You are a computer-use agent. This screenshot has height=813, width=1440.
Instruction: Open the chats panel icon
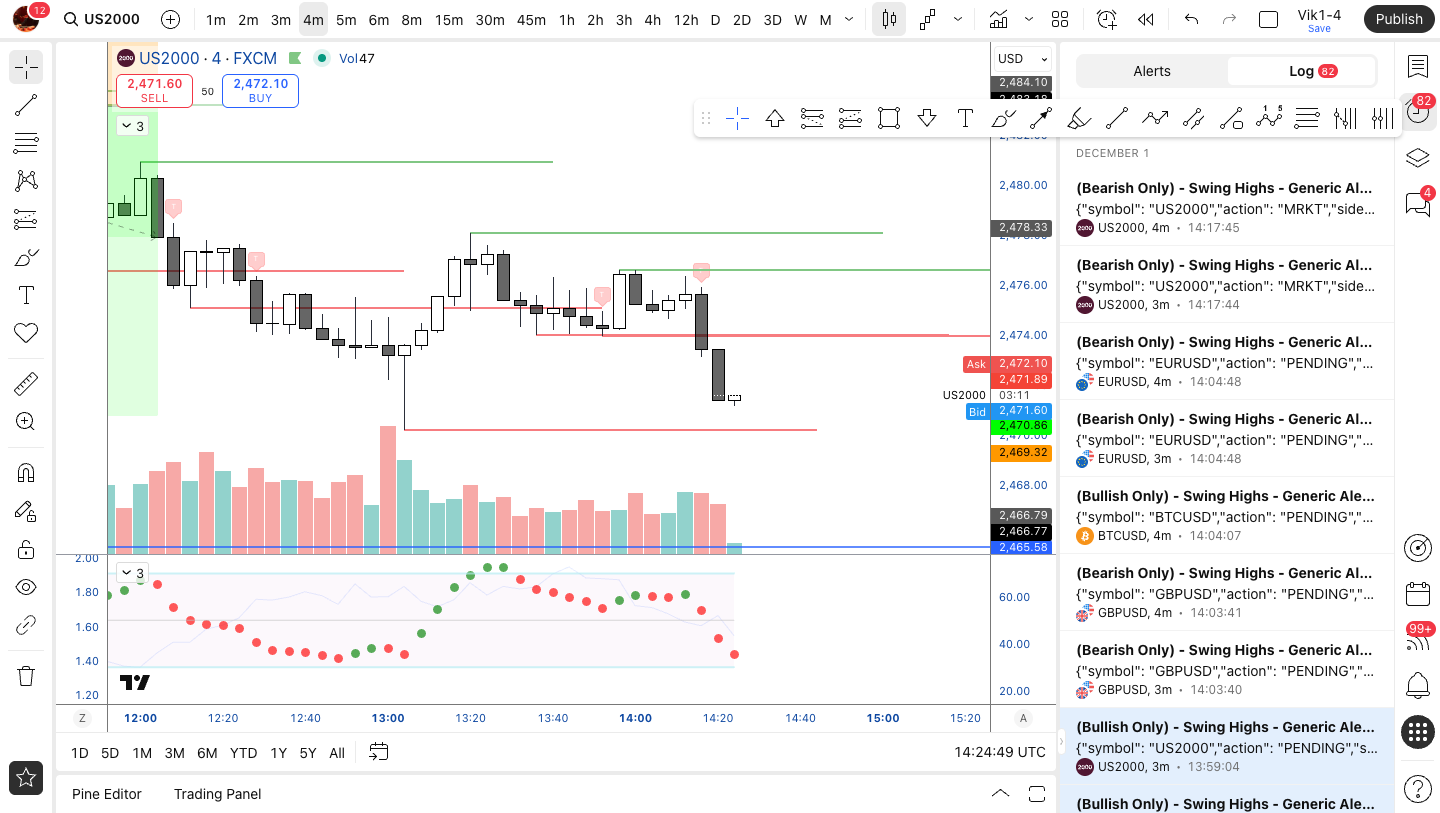tap(1417, 203)
